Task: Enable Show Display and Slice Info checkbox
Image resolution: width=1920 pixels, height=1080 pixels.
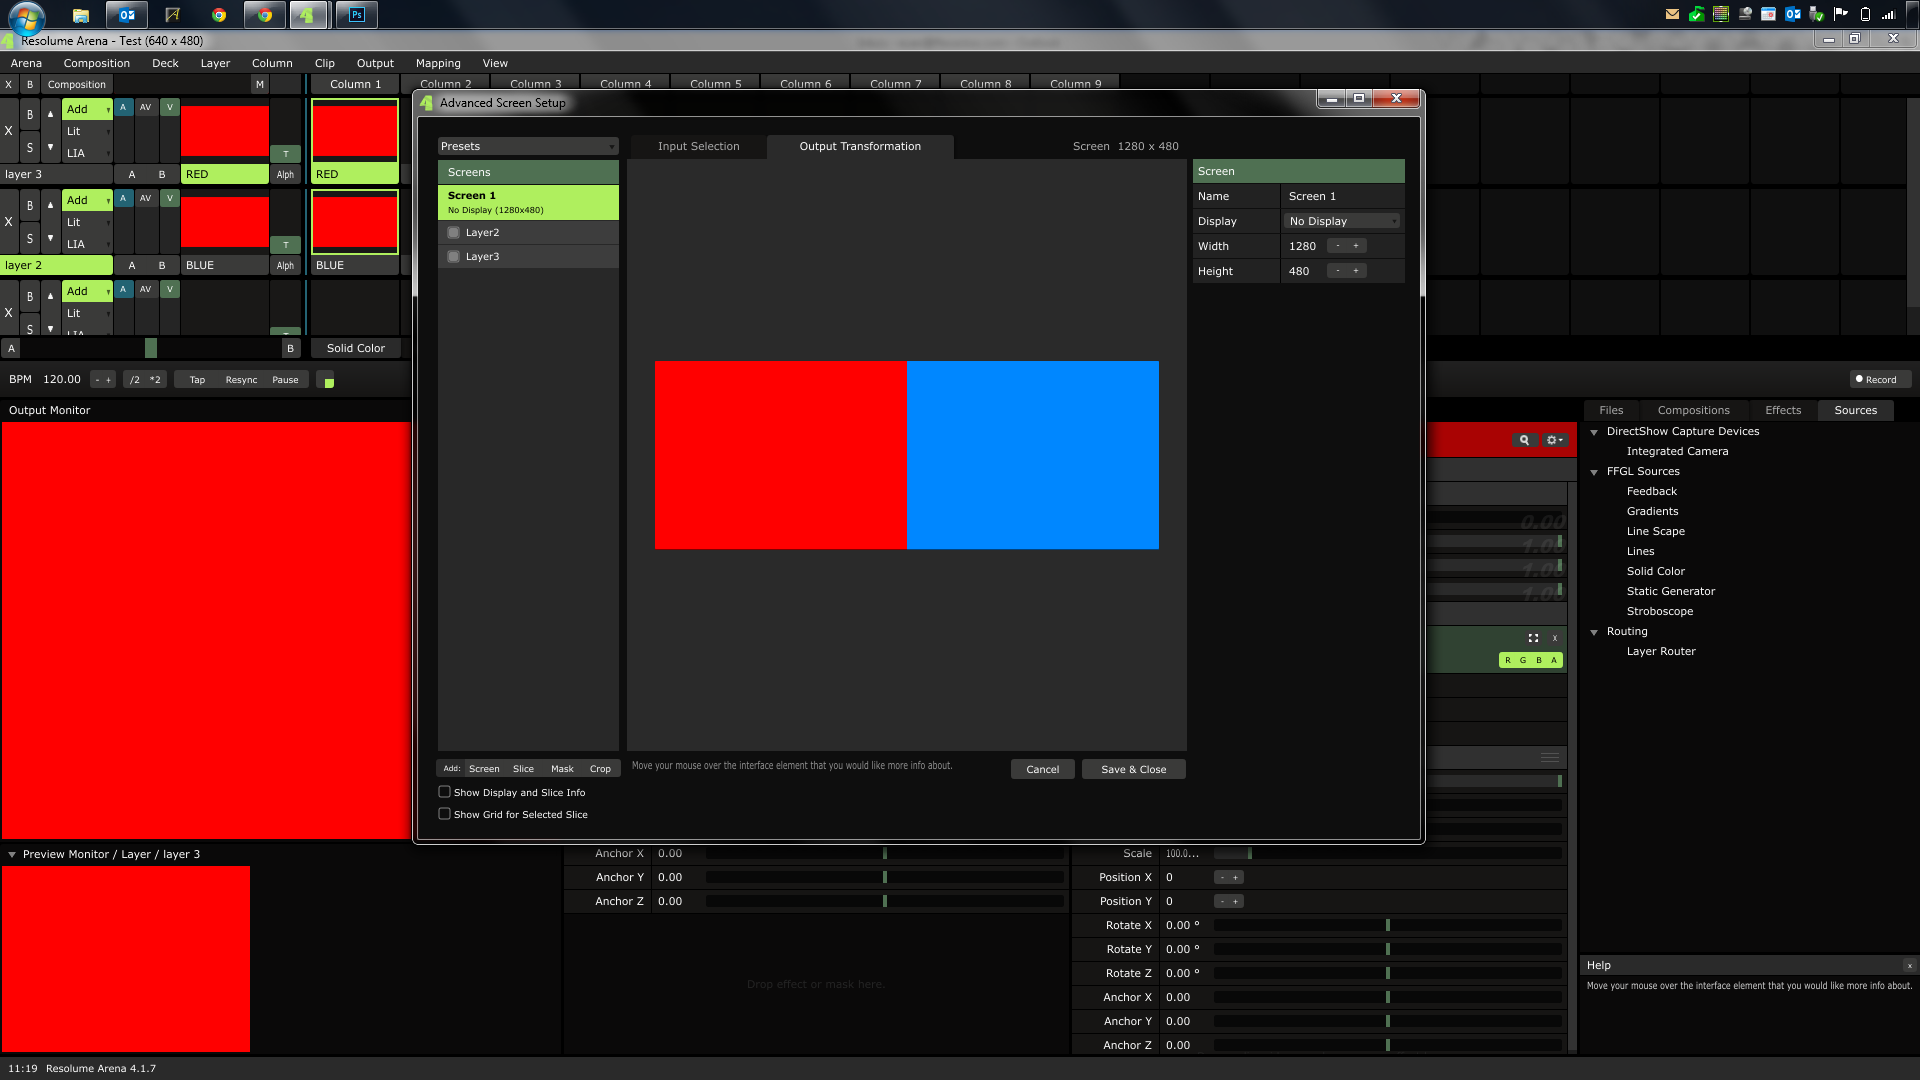Action: pos(445,792)
